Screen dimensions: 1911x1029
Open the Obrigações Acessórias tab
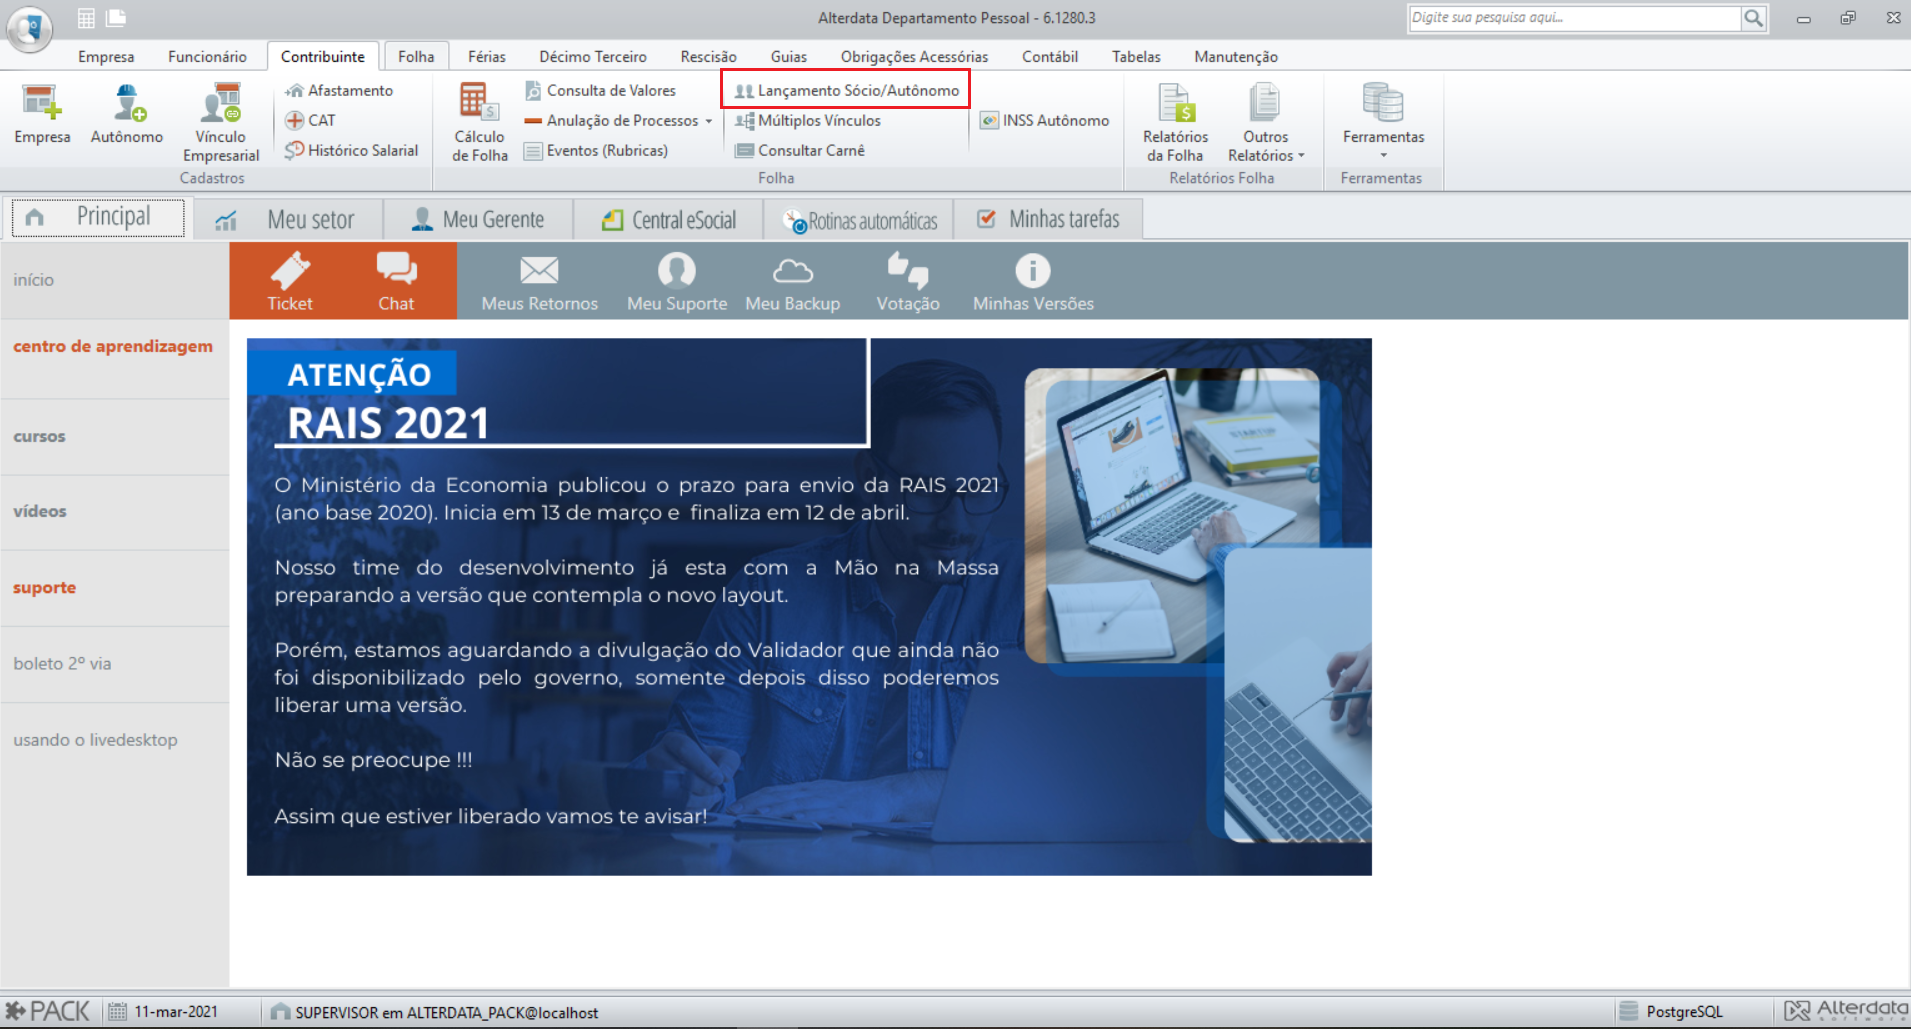[x=914, y=57]
